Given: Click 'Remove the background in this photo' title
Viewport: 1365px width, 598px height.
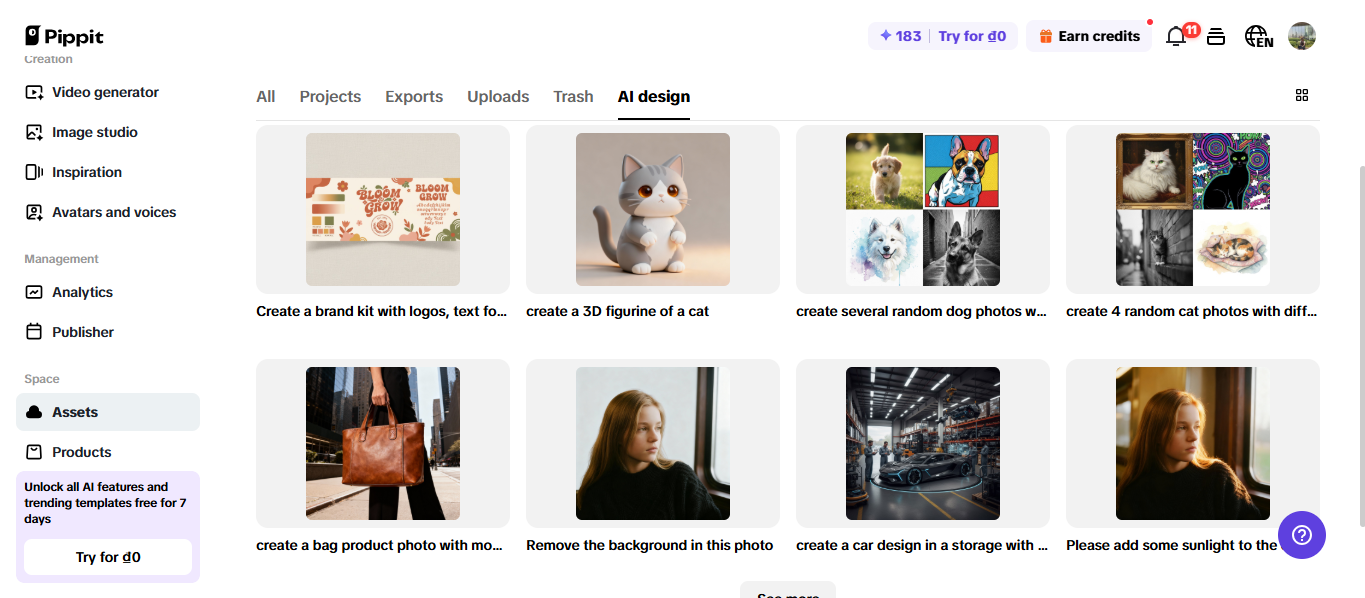Looking at the screenshot, I should 650,545.
